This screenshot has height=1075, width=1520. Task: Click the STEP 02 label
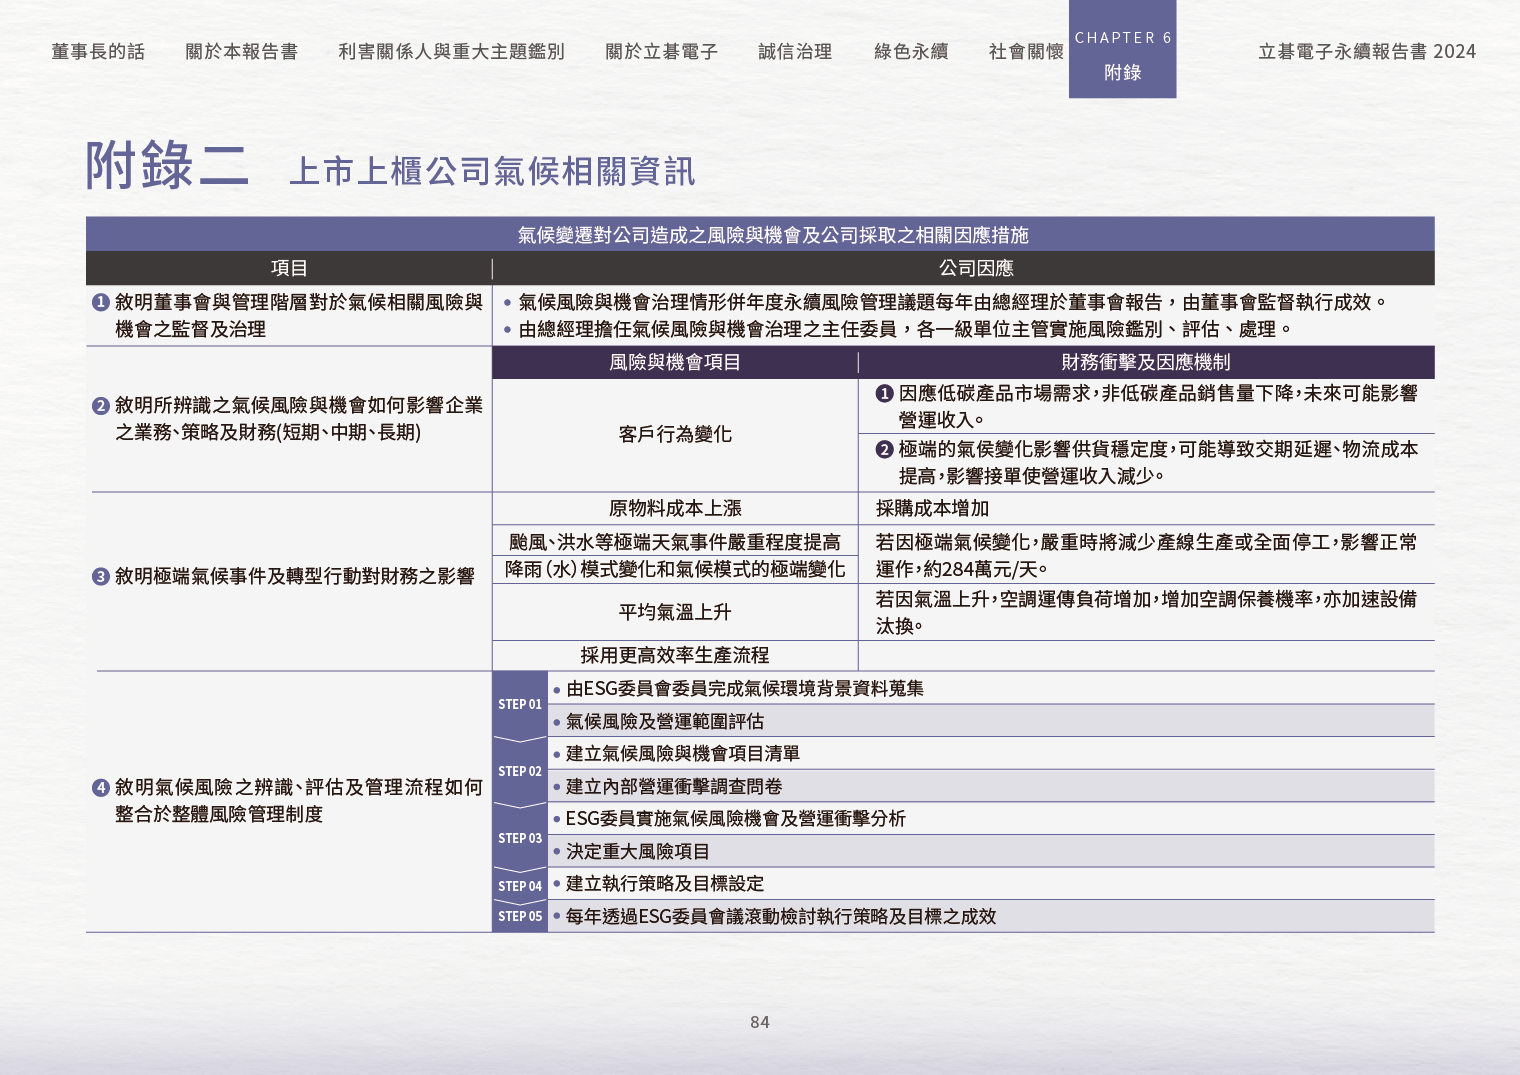tap(520, 771)
